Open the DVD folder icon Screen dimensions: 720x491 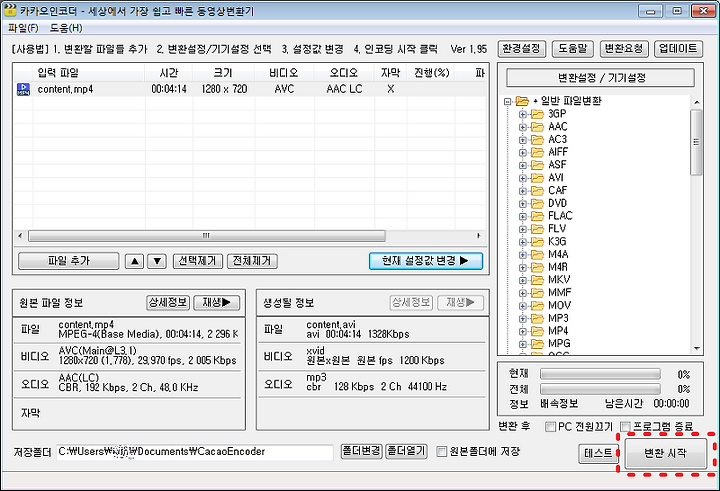[537, 203]
